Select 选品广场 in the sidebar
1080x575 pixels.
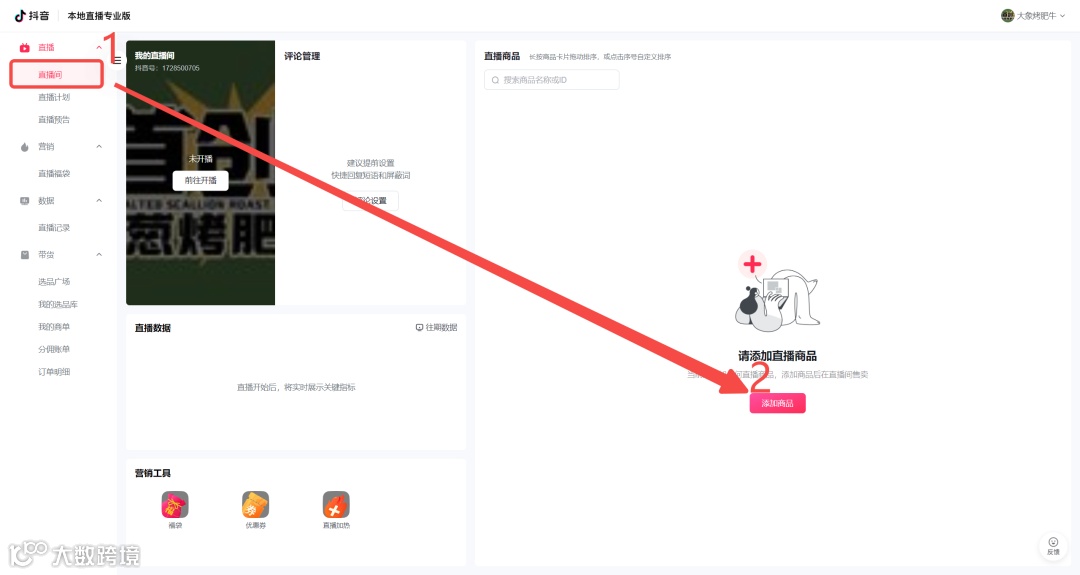click(x=54, y=282)
